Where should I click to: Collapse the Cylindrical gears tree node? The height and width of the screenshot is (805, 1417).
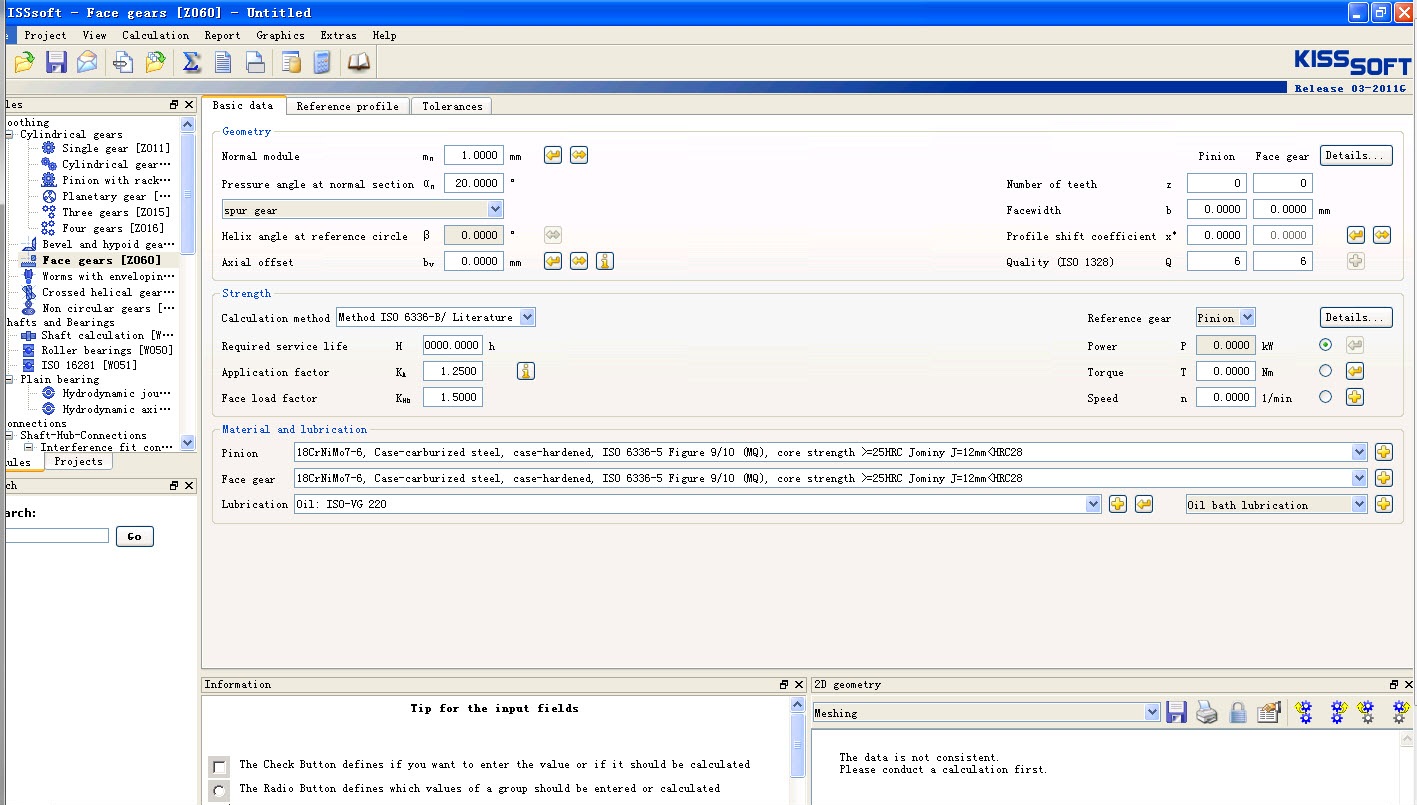tap(11, 134)
